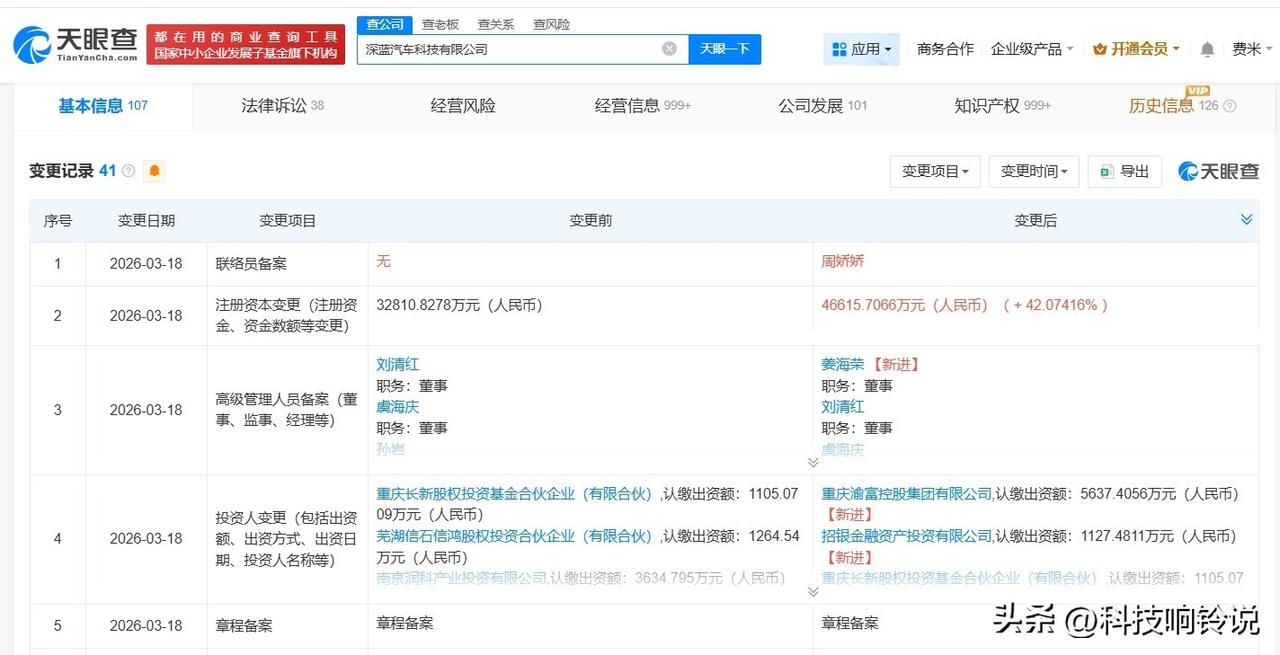Open the help question mark near 变更记录
The width and height of the screenshot is (1280, 655).
click(129, 170)
